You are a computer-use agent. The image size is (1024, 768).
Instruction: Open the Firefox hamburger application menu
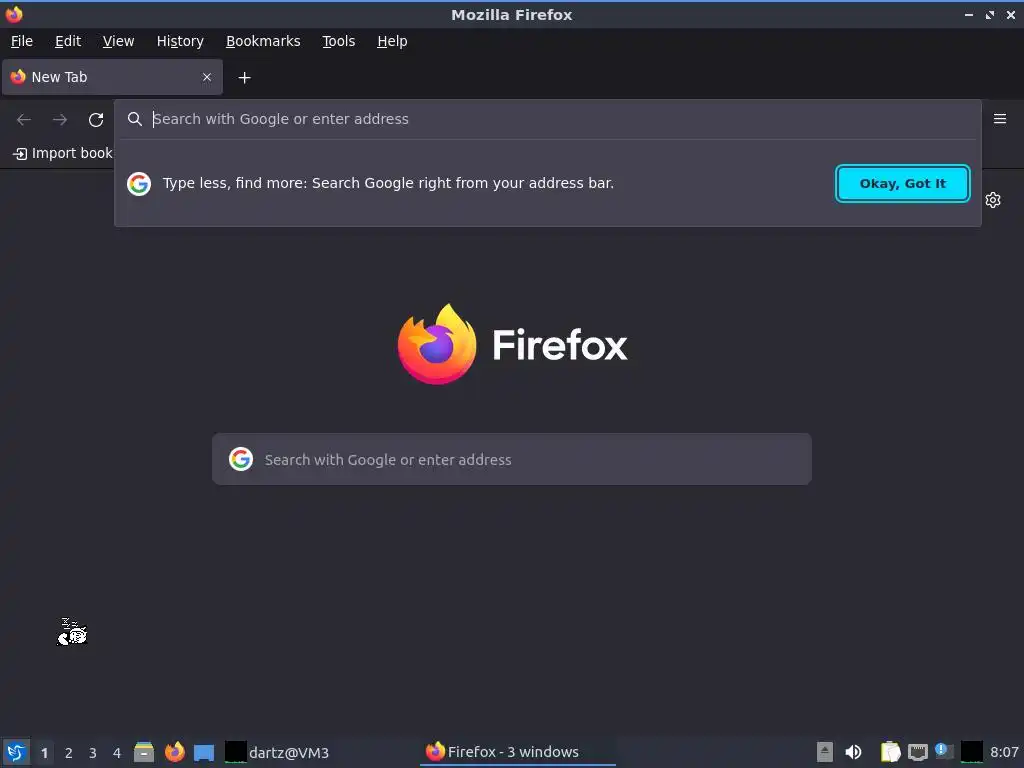[1000, 119]
